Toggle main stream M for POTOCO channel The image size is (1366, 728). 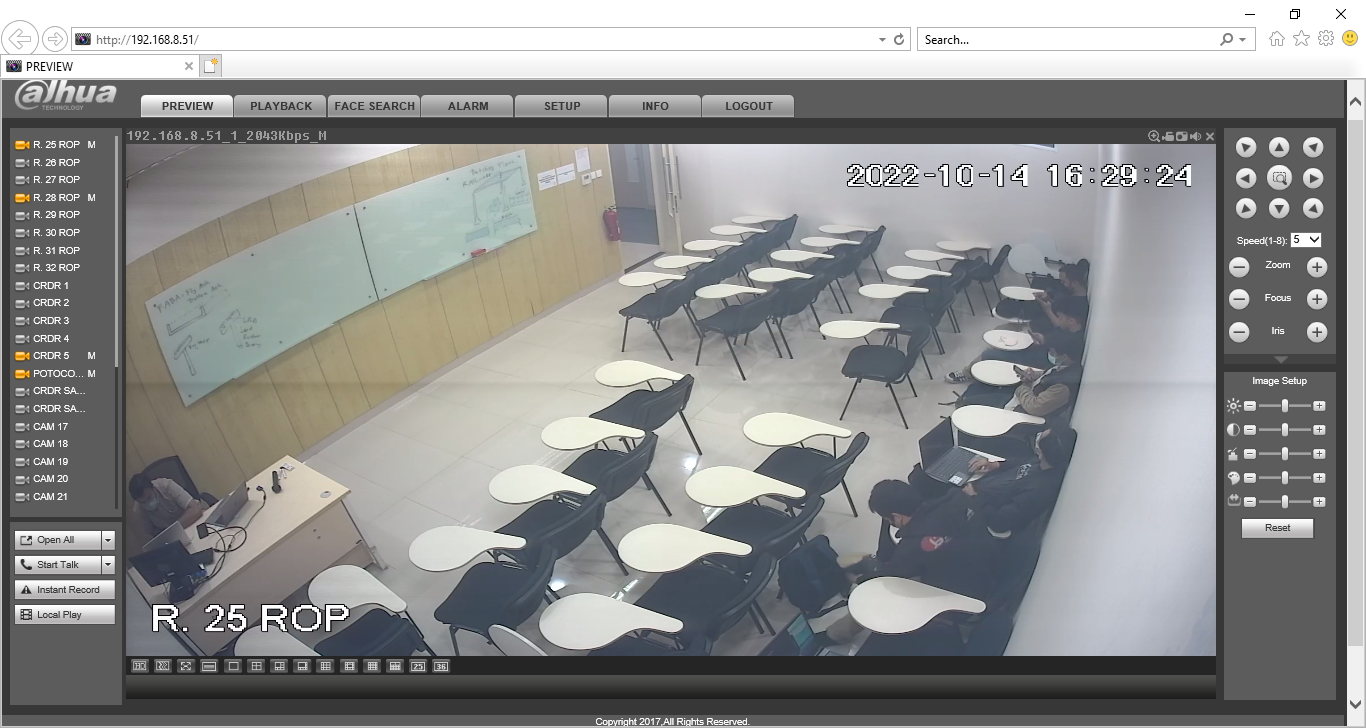point(91,374)
